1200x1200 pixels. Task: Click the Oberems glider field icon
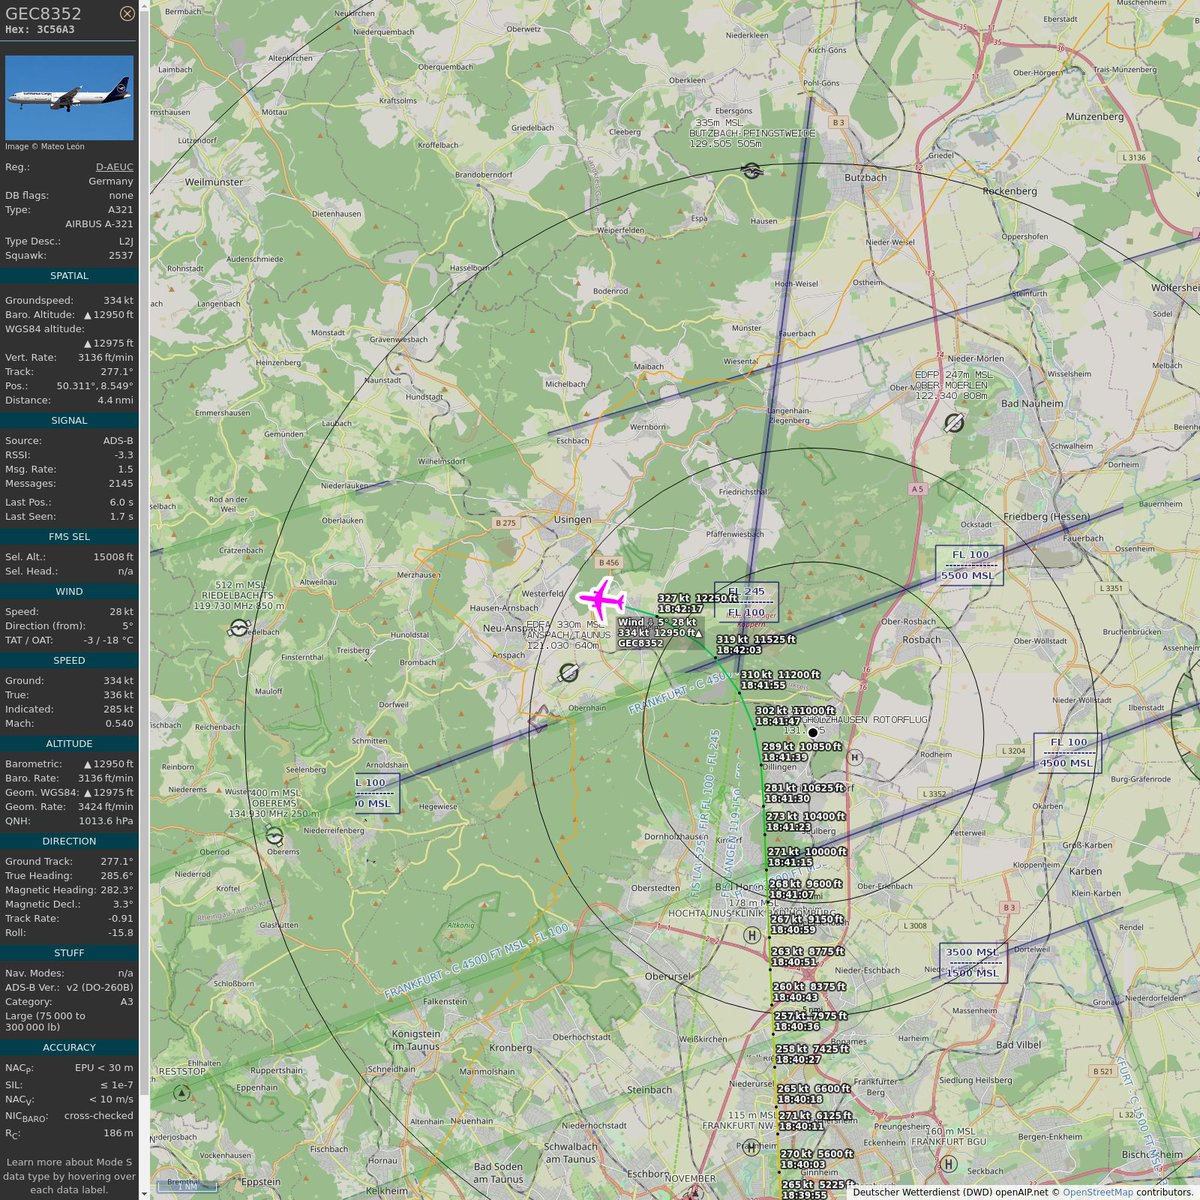tap(274, 836)
